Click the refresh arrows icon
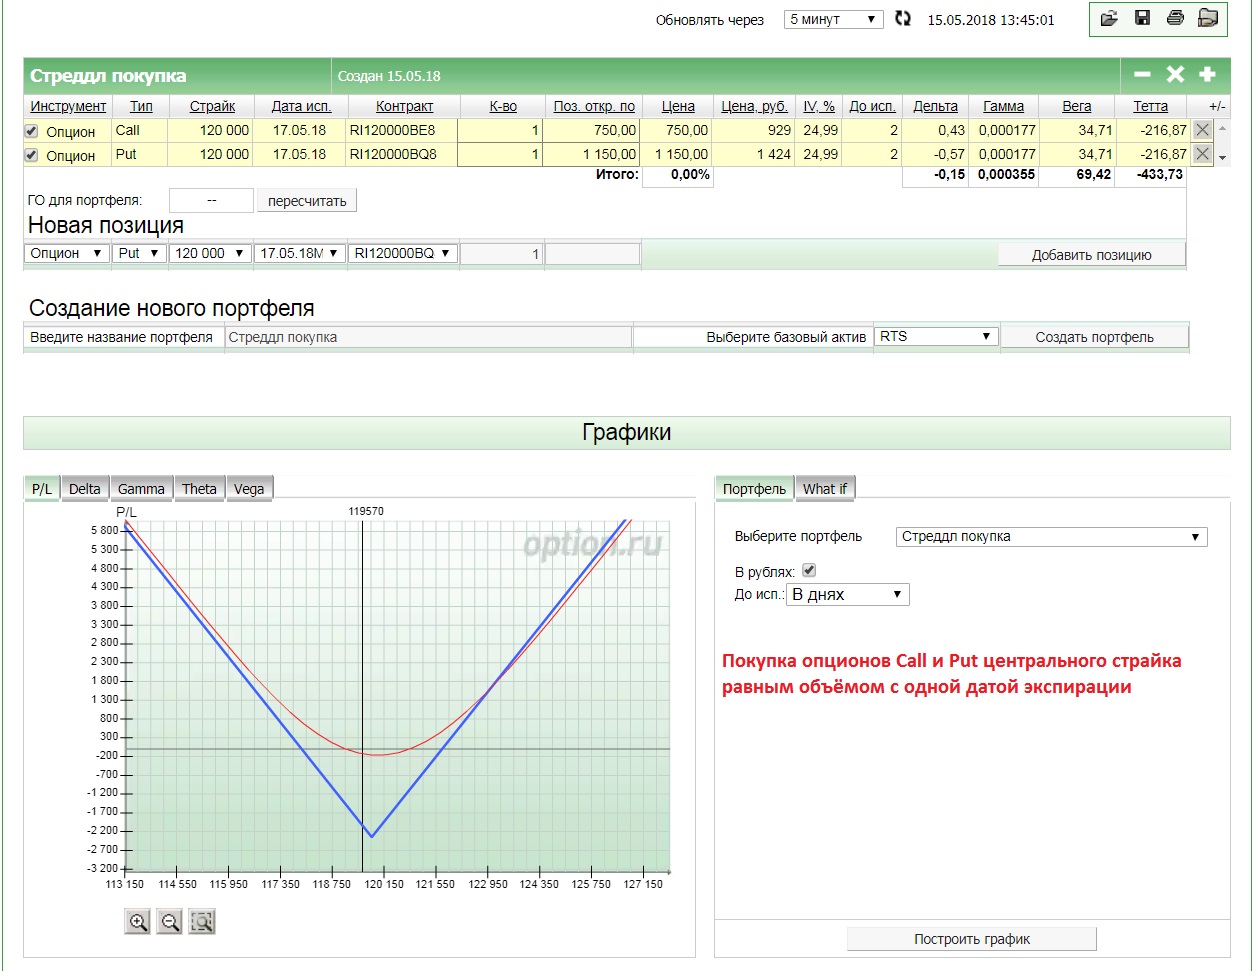 click(x=903, y=19)
